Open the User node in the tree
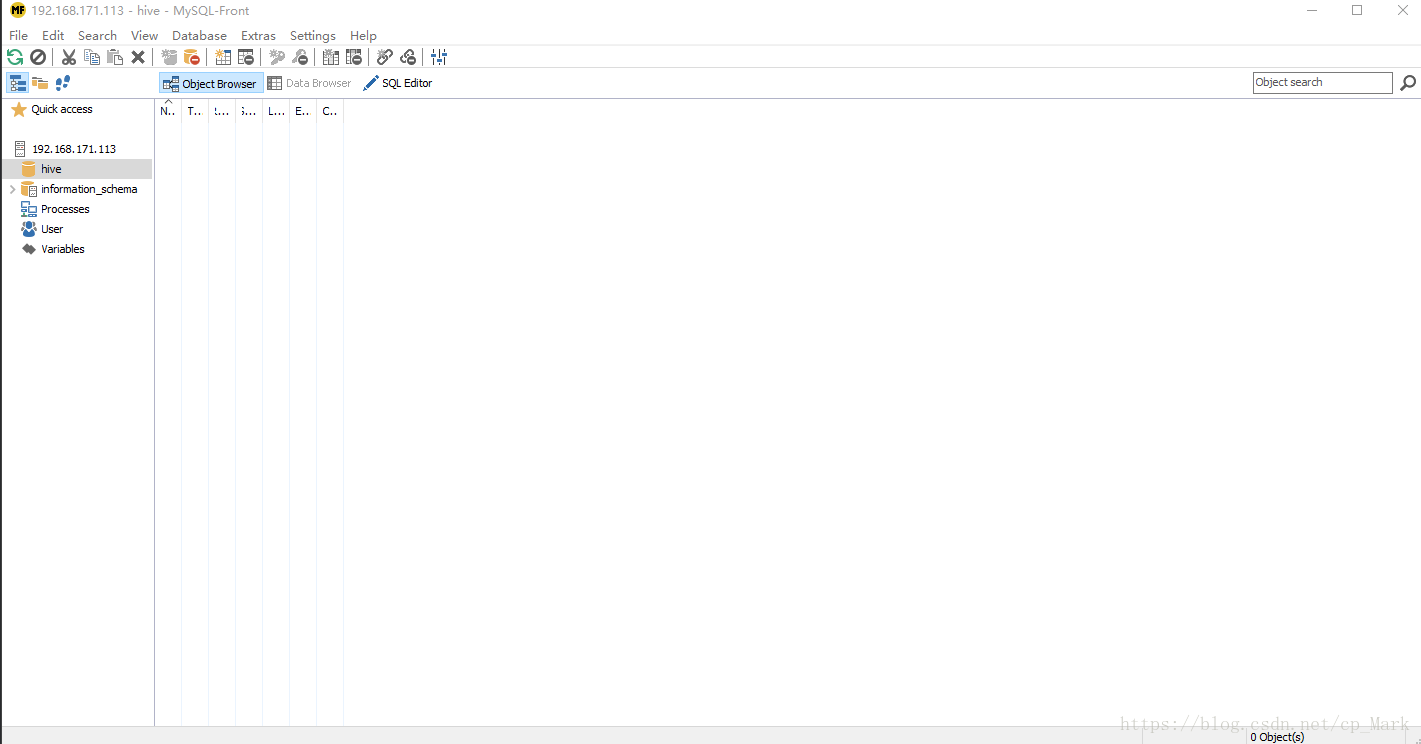1421x744 pixels. (52, 229)
